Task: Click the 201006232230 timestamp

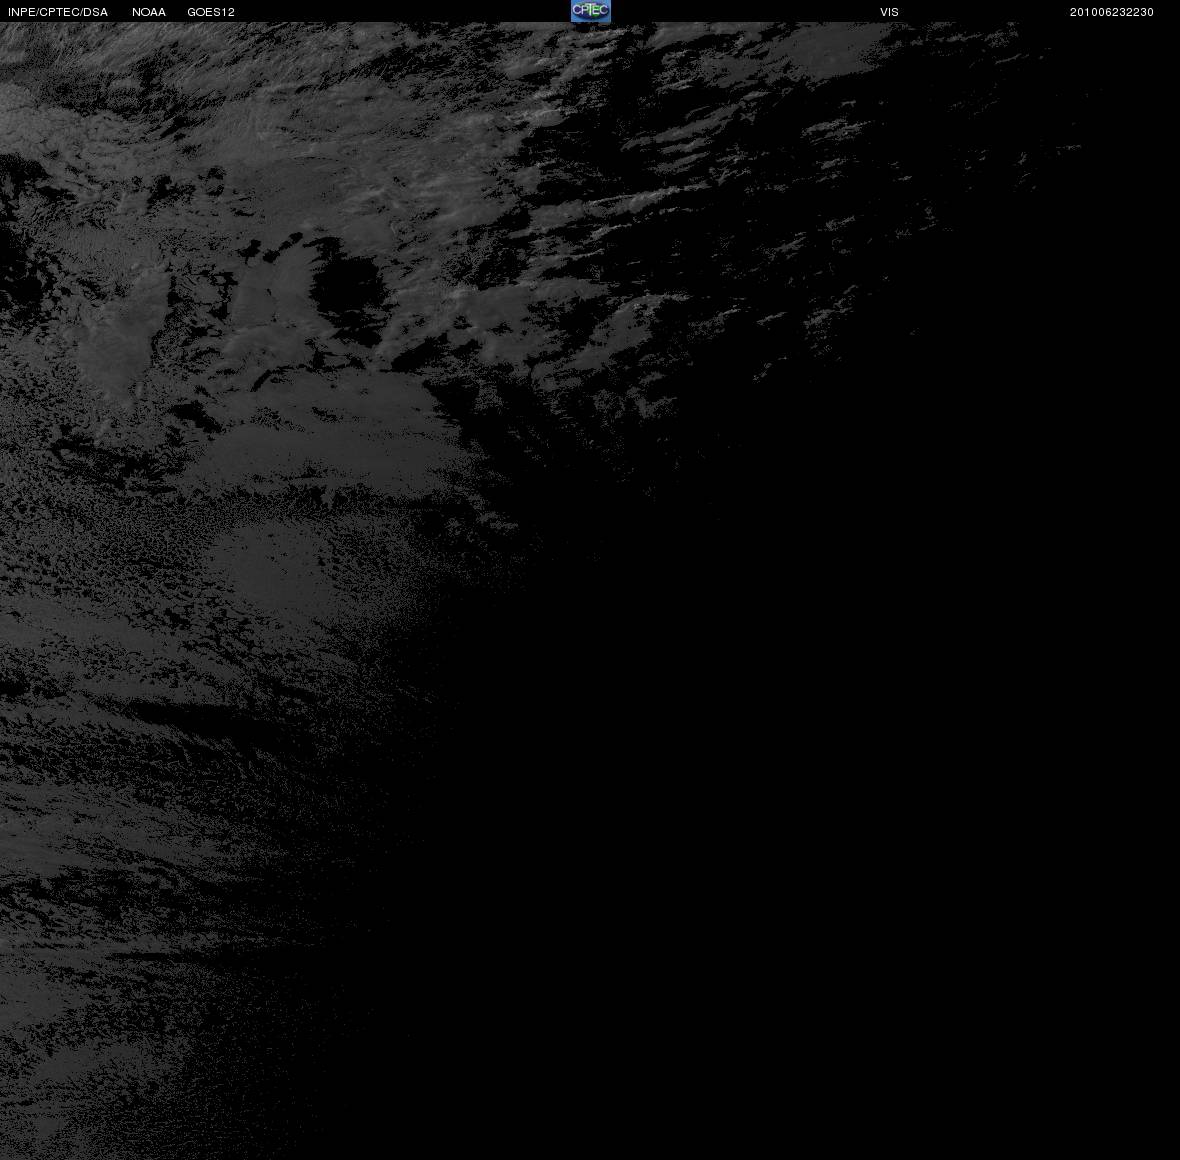Action: (1112, 12)
